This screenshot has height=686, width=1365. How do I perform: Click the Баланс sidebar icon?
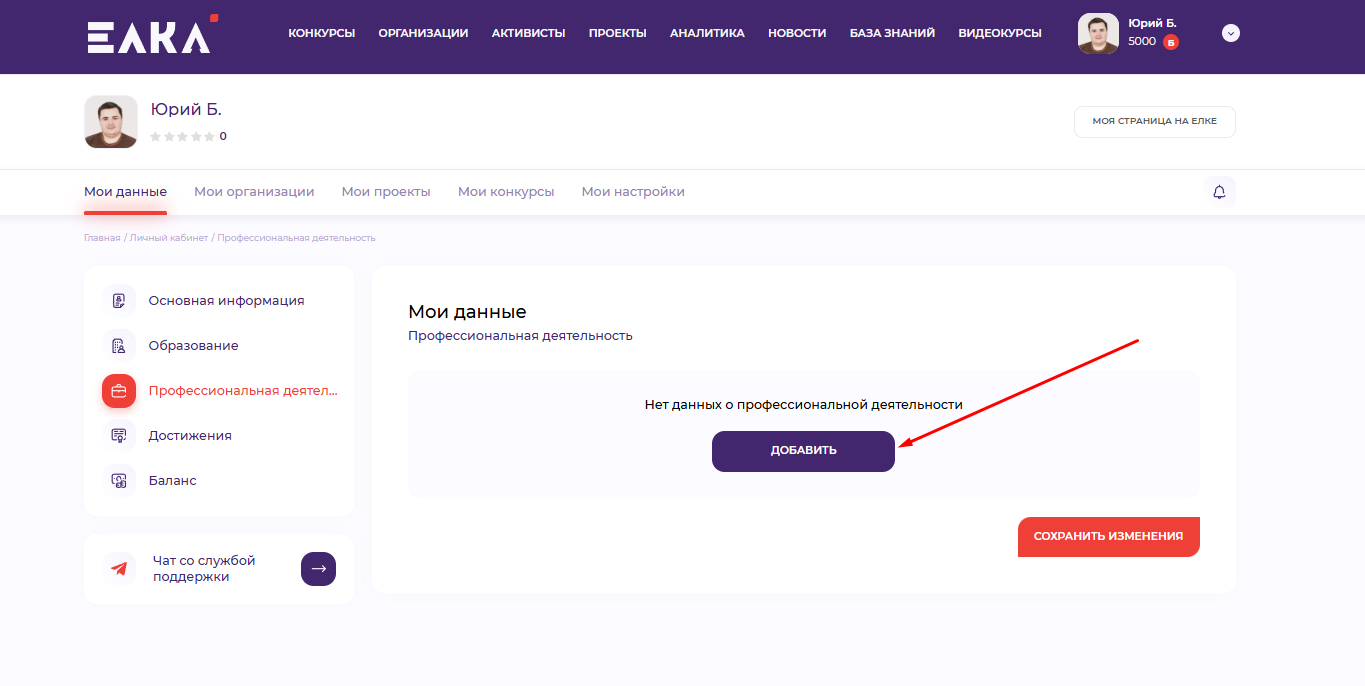click(x=119, y=481)
